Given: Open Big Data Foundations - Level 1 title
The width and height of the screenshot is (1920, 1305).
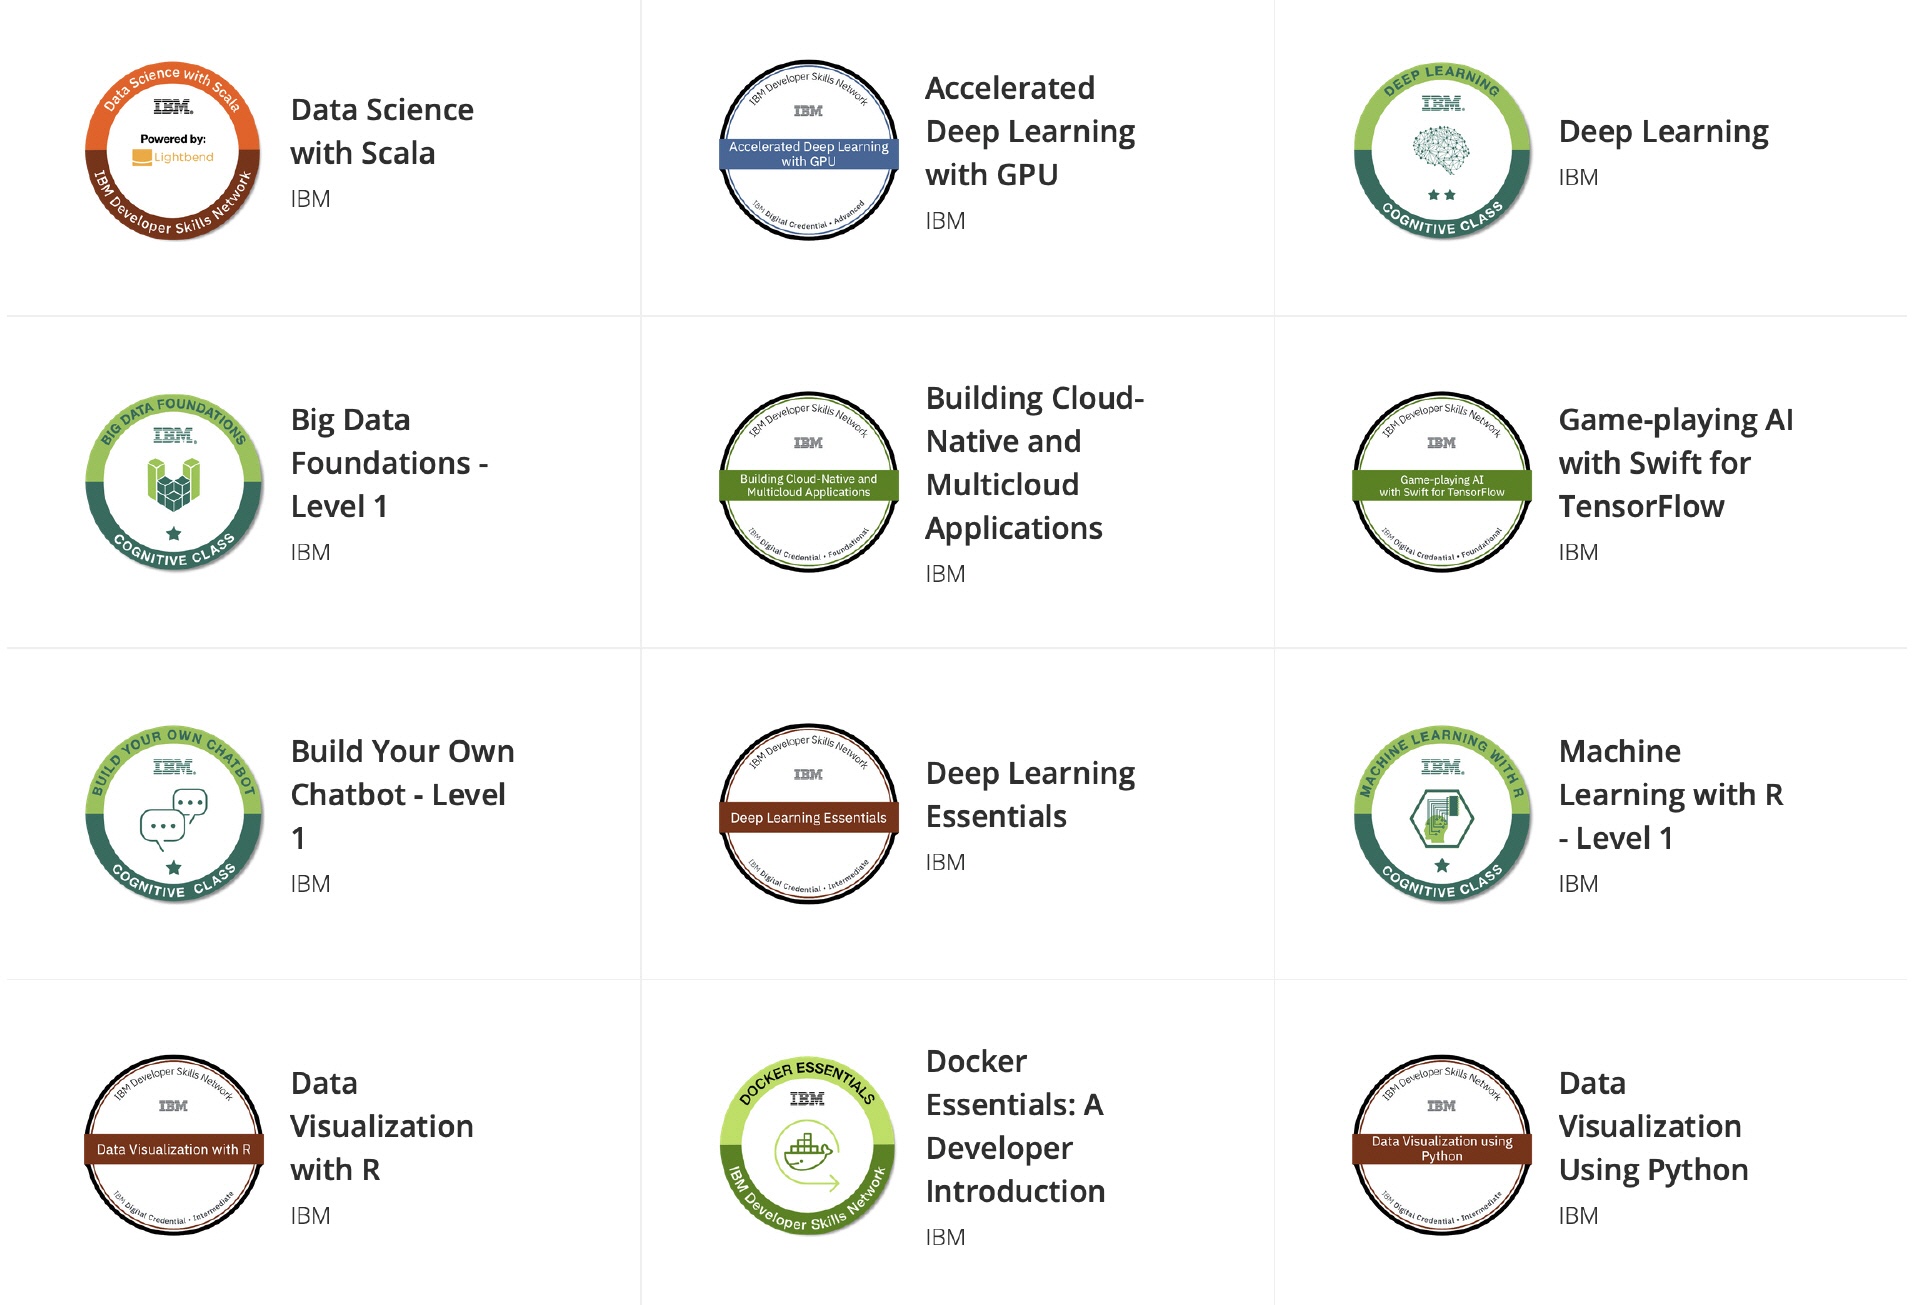Looking at the screenshot, I should (389, 463).
